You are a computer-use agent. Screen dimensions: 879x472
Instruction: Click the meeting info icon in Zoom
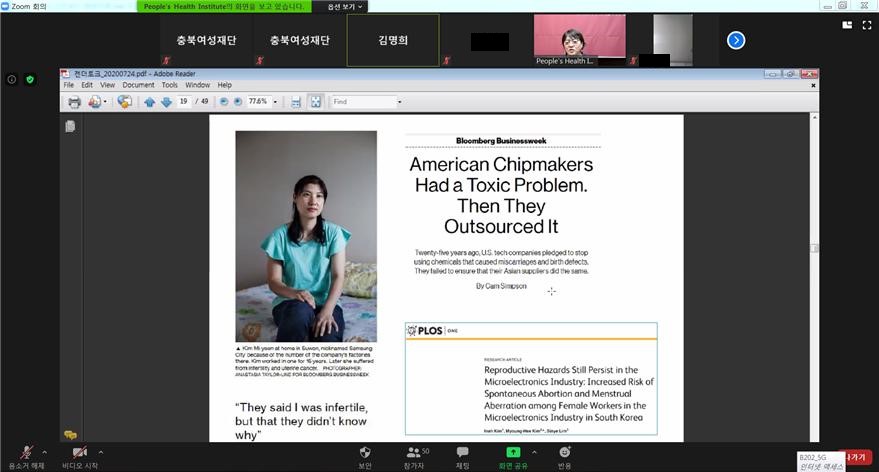click(11, 80)
